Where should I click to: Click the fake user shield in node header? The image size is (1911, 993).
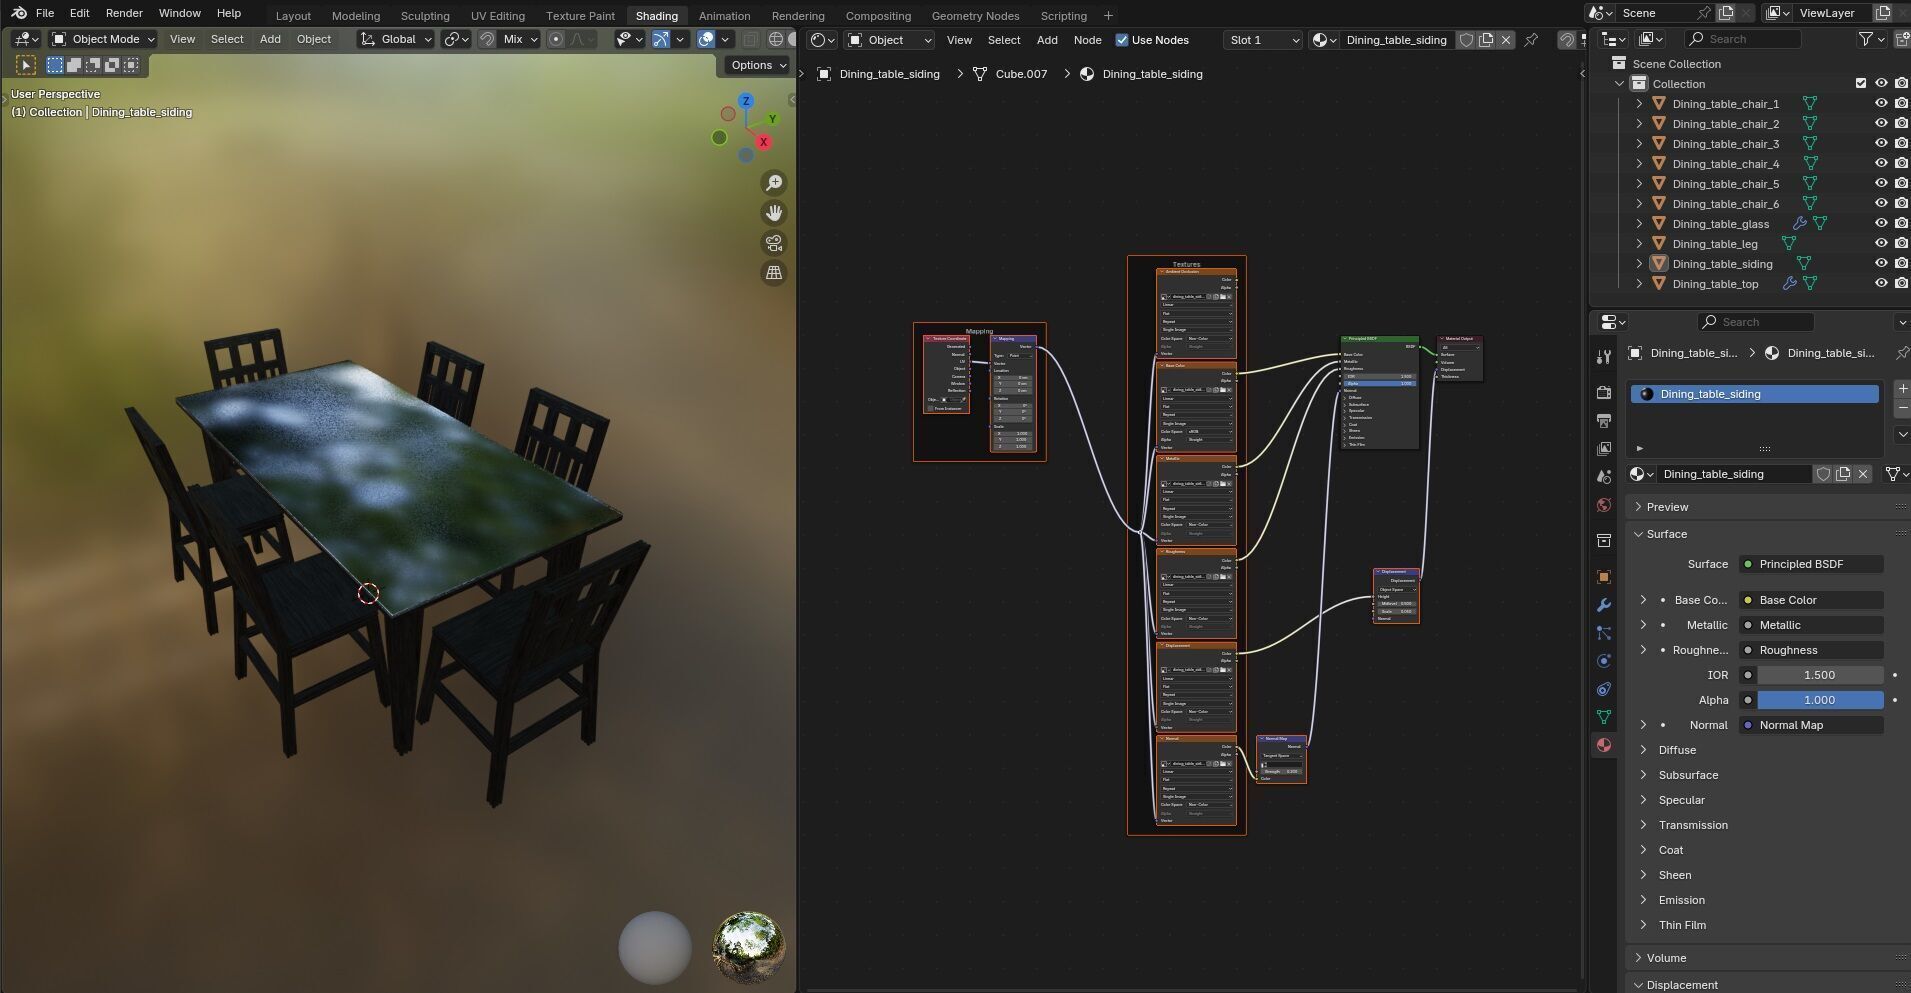click(1466, 40)
